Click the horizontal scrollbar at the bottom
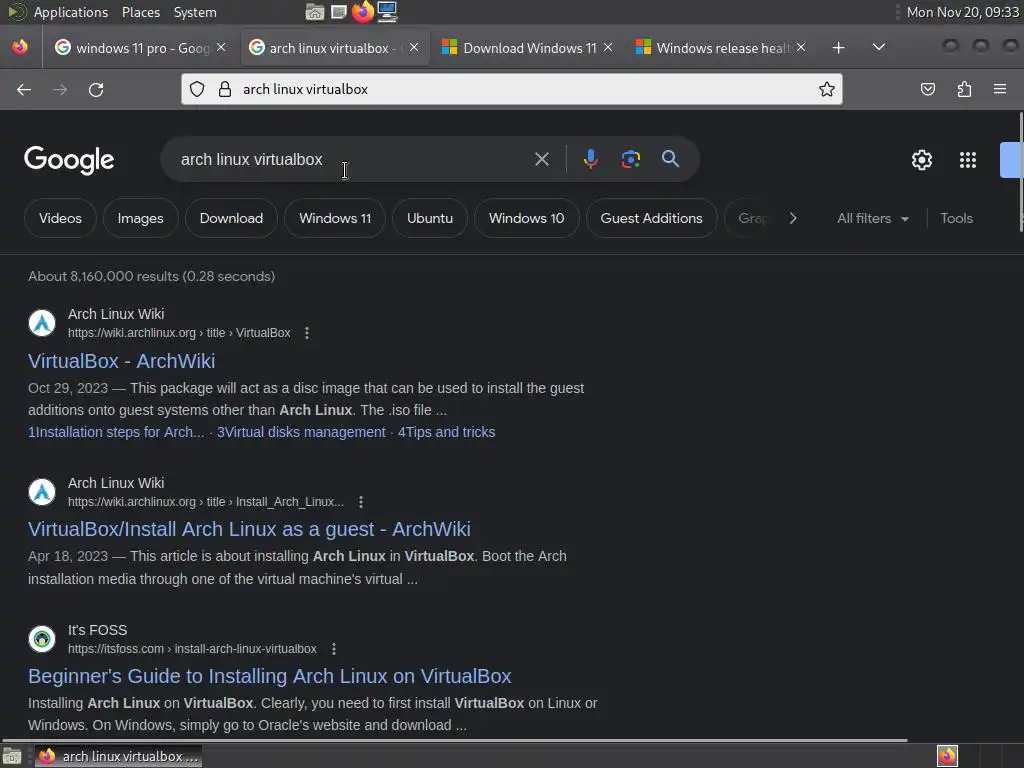This screenshot has height=768, width=1024. click(x=455, y=740)
